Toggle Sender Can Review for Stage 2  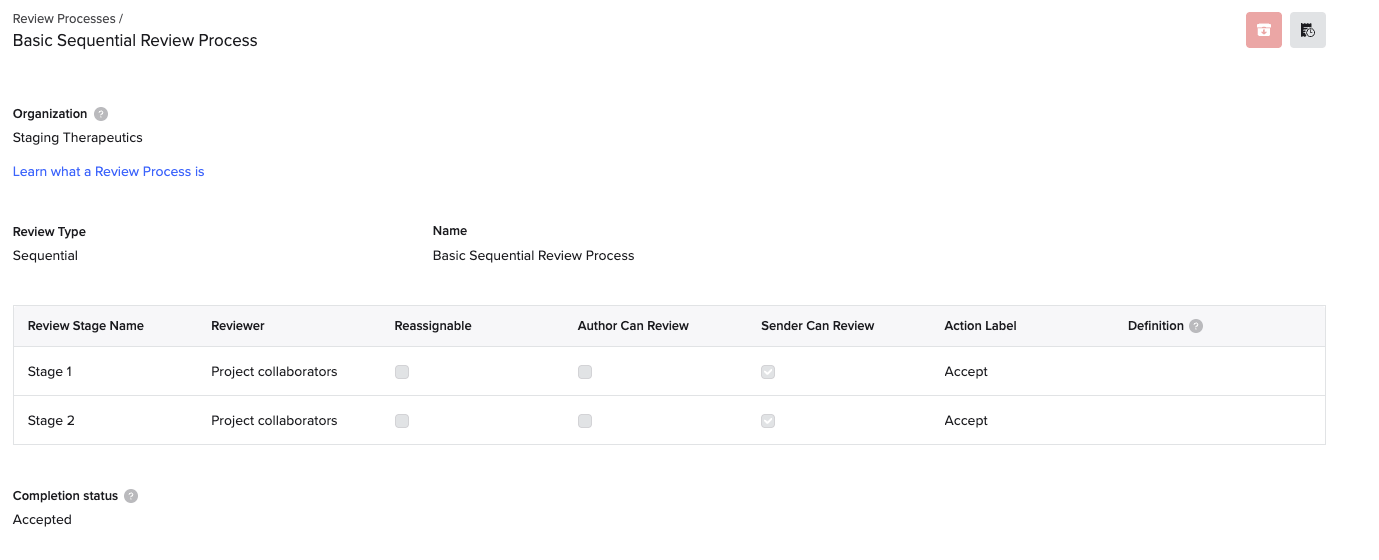[768, 421]
